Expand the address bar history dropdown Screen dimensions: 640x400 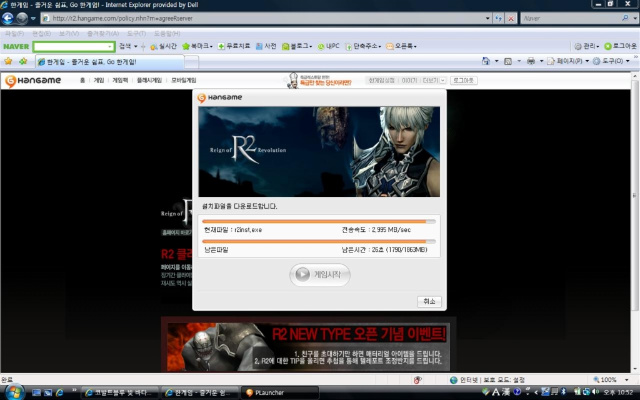tap(487, 18)
